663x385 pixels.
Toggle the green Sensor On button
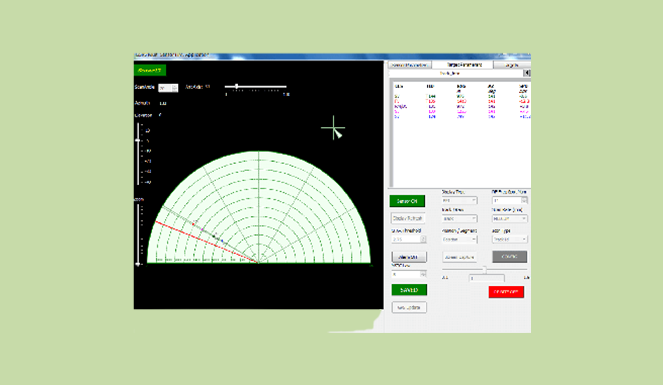tap(407, 201)
